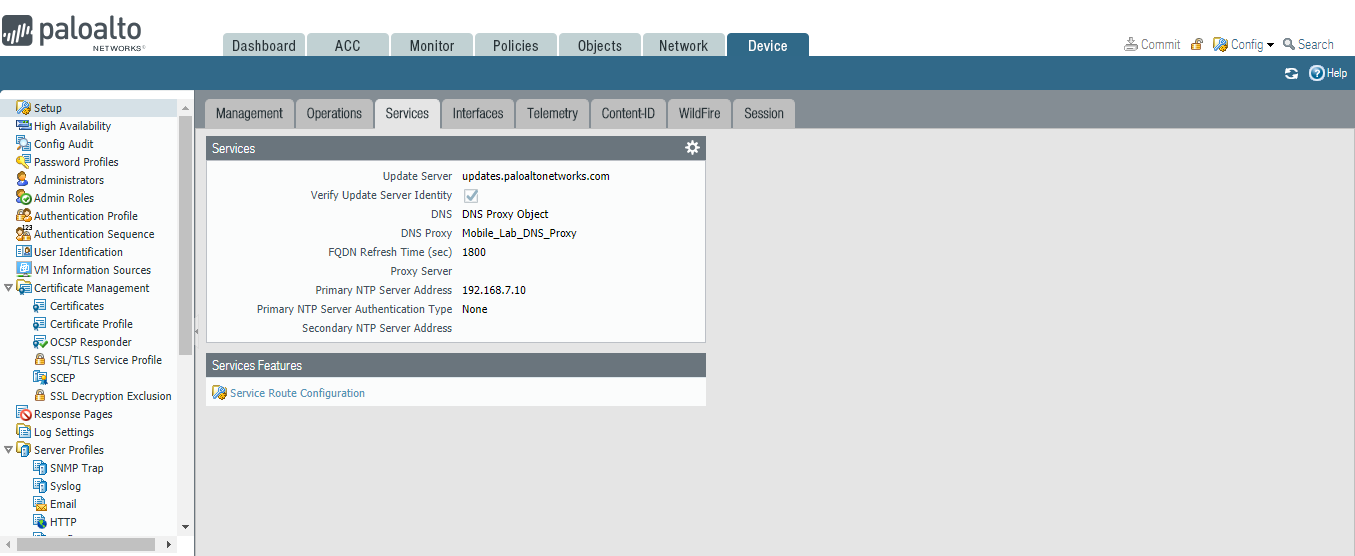Click the Mobile_Lab_DNS_Proxy value
The image size is (1355, 556).
coord(519,233)
